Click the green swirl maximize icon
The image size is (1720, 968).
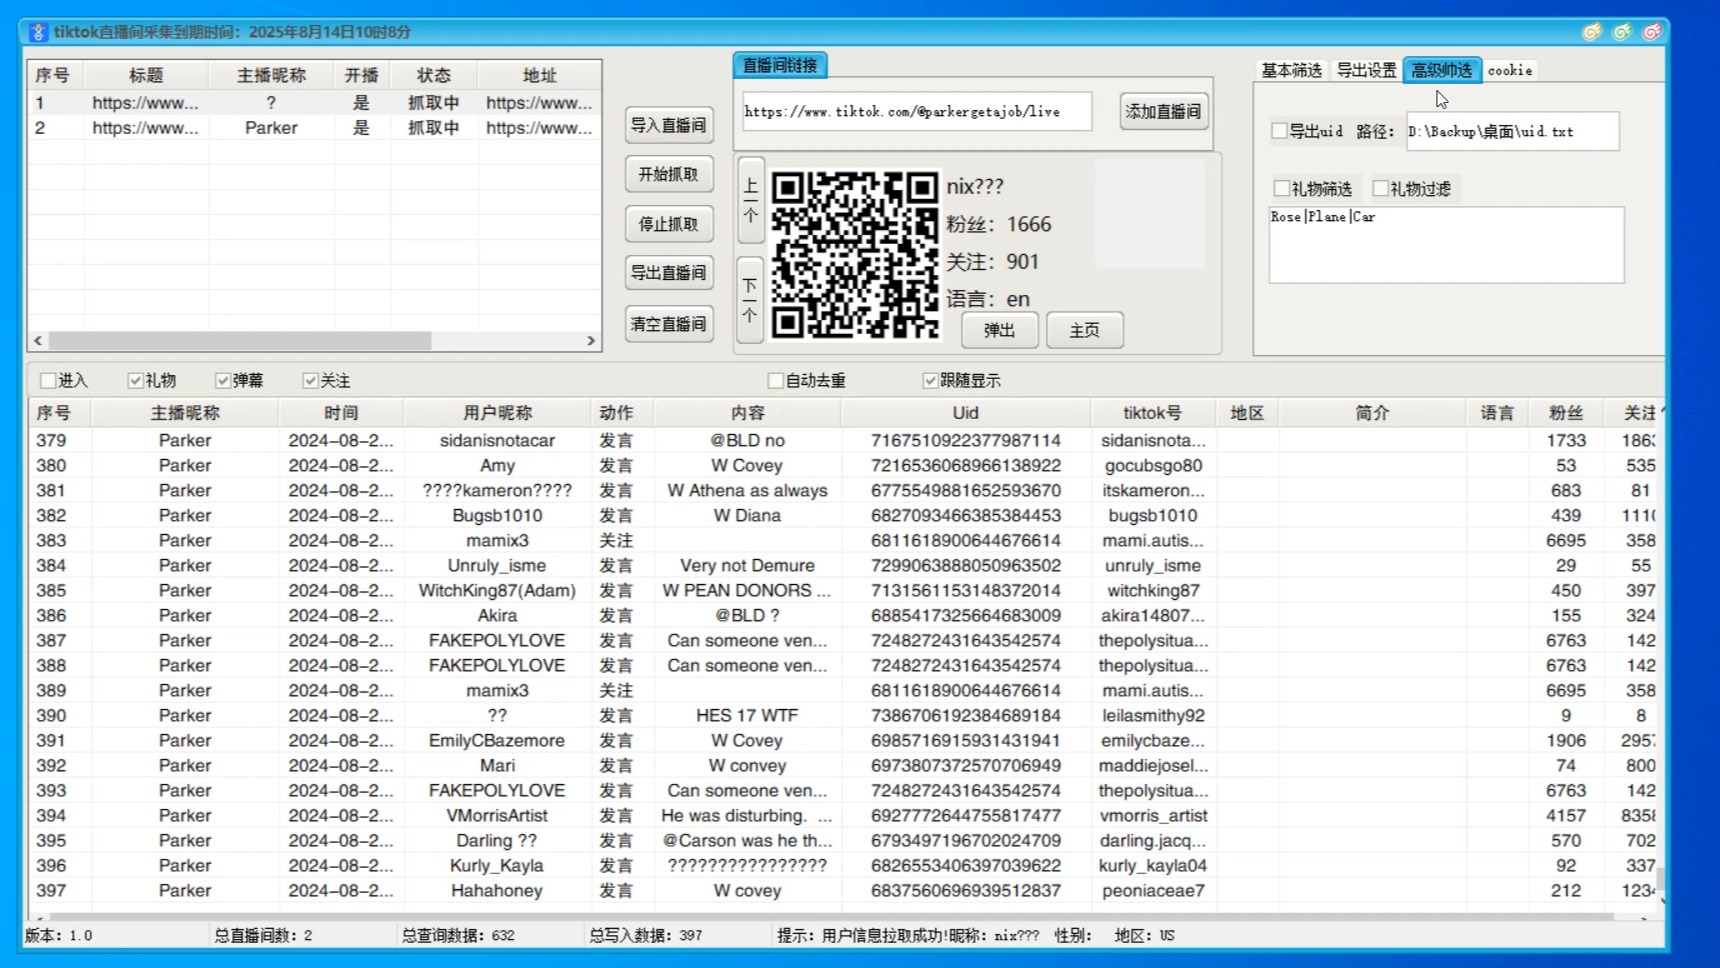(x=1622, y=32)
